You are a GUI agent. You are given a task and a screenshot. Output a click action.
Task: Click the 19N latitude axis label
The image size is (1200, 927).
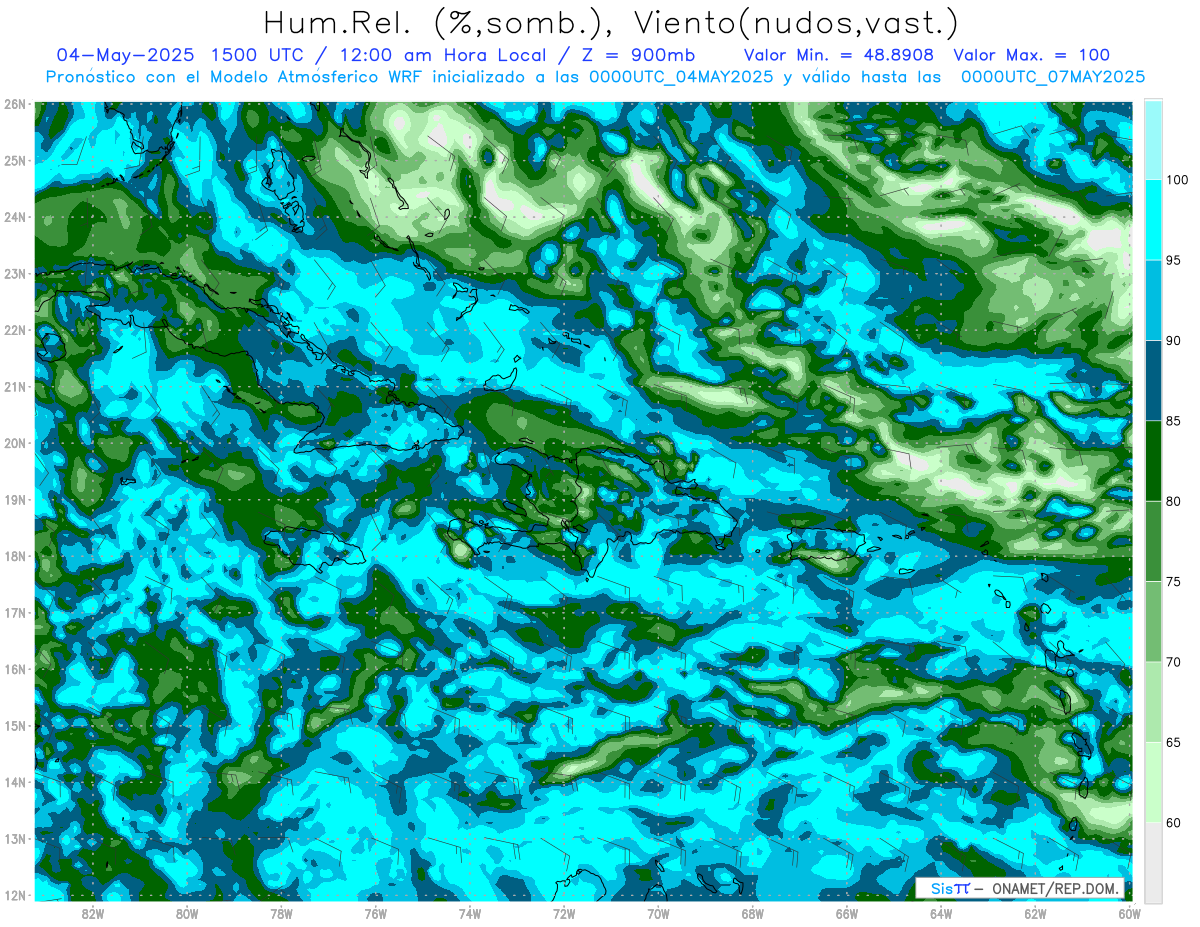14,499
